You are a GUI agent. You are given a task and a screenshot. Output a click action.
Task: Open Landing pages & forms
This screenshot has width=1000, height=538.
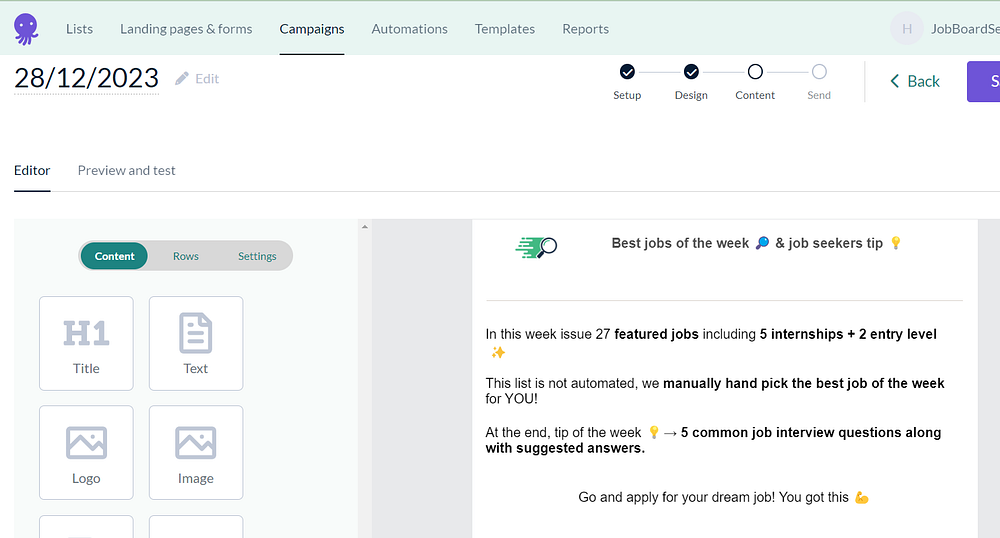click(x=186, y=29)
